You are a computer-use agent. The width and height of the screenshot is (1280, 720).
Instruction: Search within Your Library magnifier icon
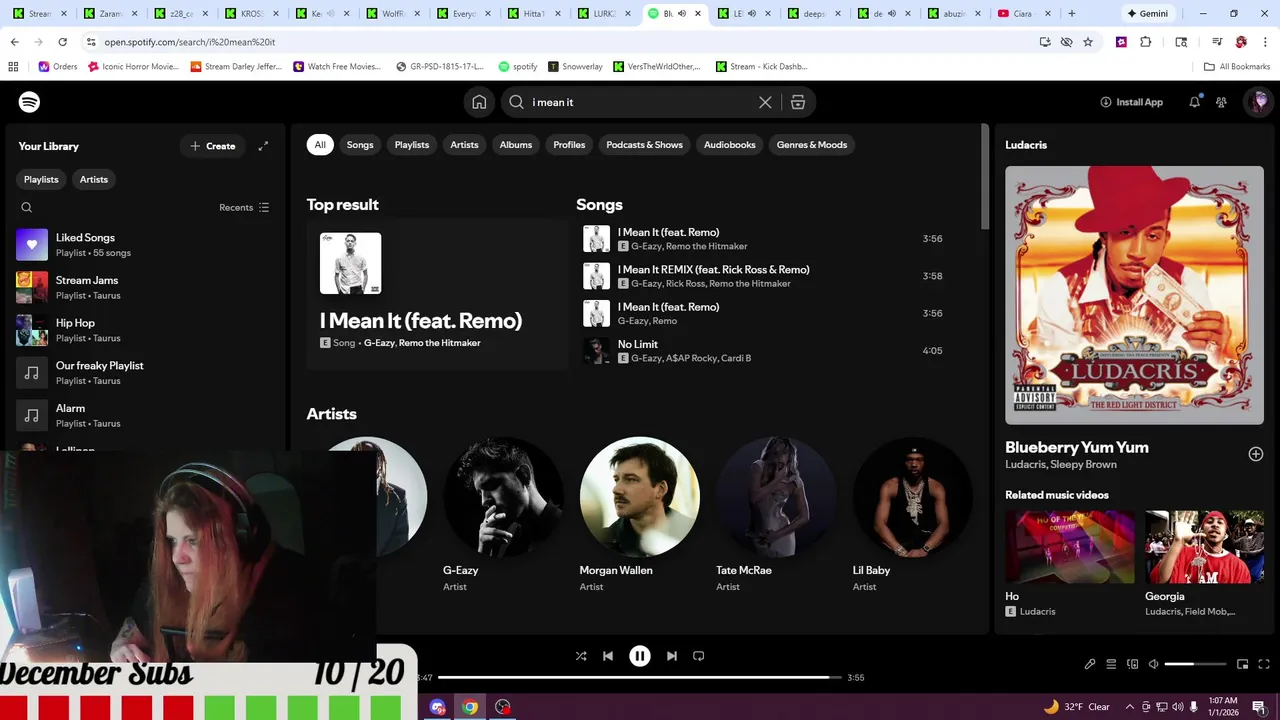[x=27, y=208]
